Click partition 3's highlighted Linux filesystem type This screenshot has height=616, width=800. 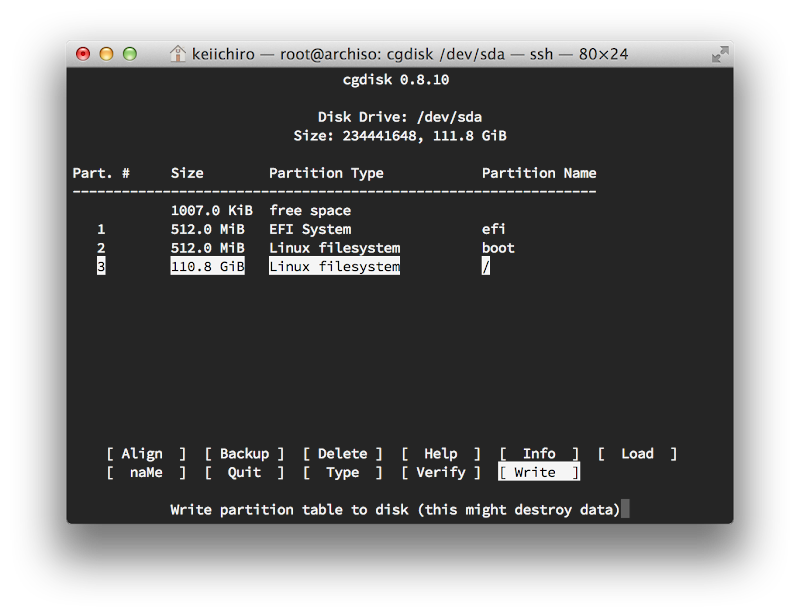click(x=335, y=266)
